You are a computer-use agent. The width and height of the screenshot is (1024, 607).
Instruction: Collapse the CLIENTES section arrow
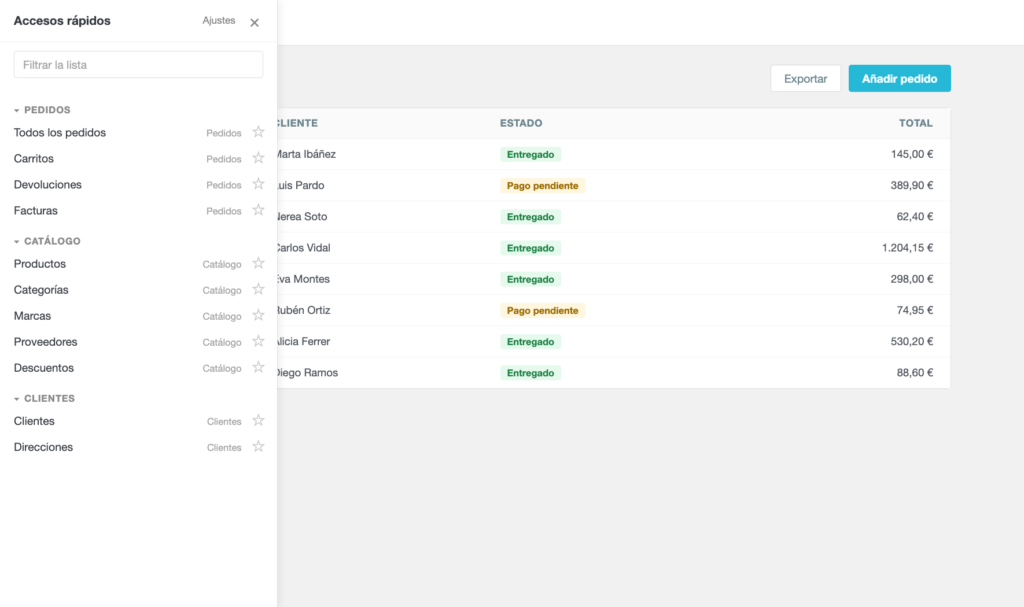pyautogui.click(x=16, y=399)
